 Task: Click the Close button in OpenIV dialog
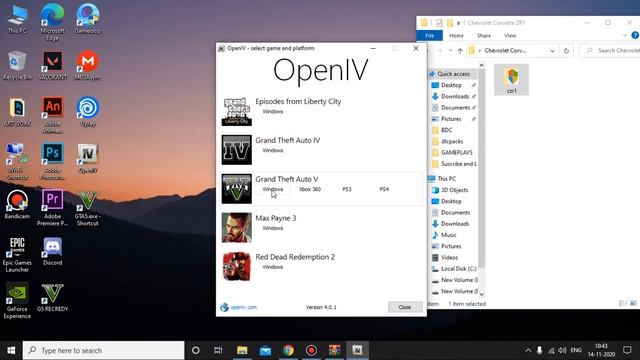pos(405,307)
